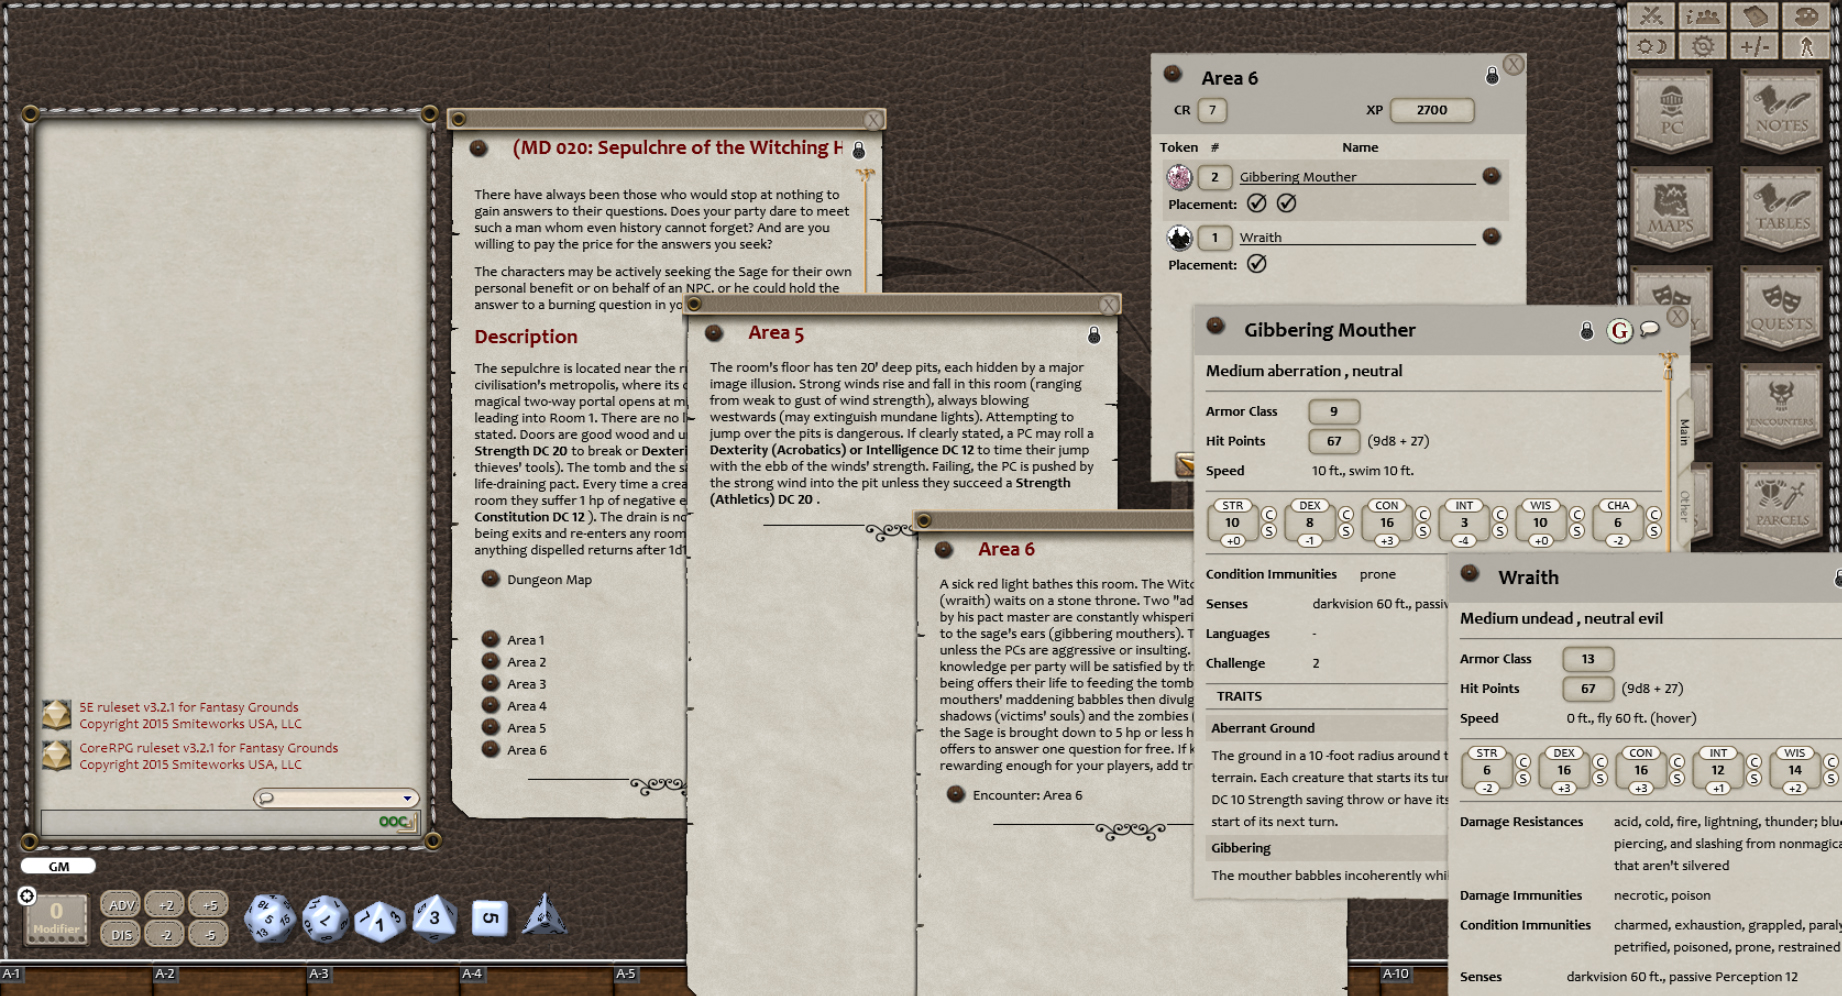Click the +/- modifiers toolbar icon

[1755, 45]
